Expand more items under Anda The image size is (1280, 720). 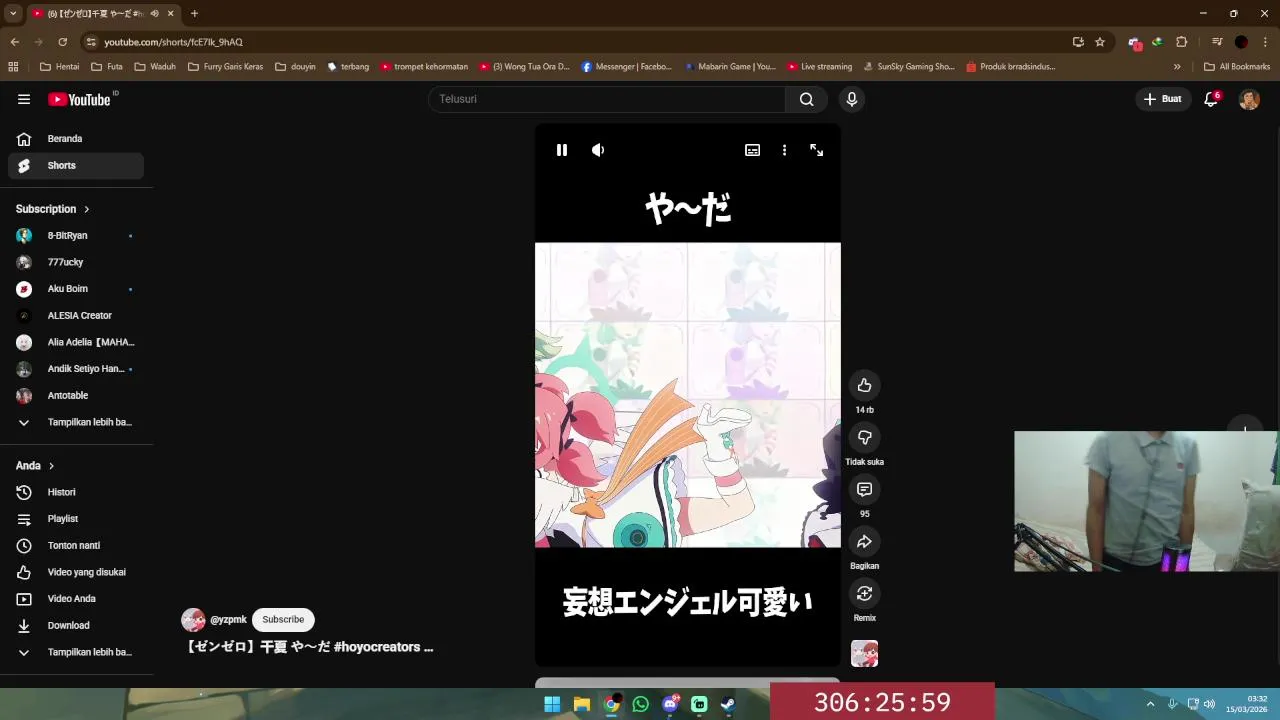coord(76,652)
